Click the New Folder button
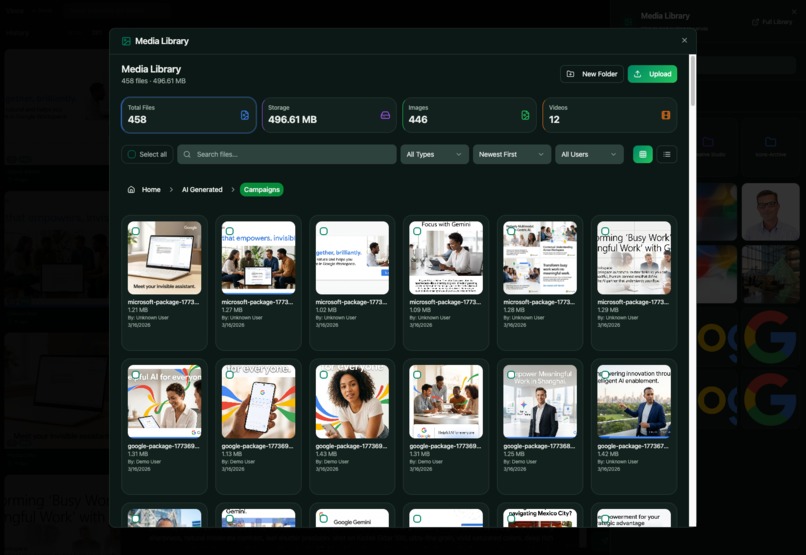Viewport: 806px width, 555px height. (x=592, y=74)
